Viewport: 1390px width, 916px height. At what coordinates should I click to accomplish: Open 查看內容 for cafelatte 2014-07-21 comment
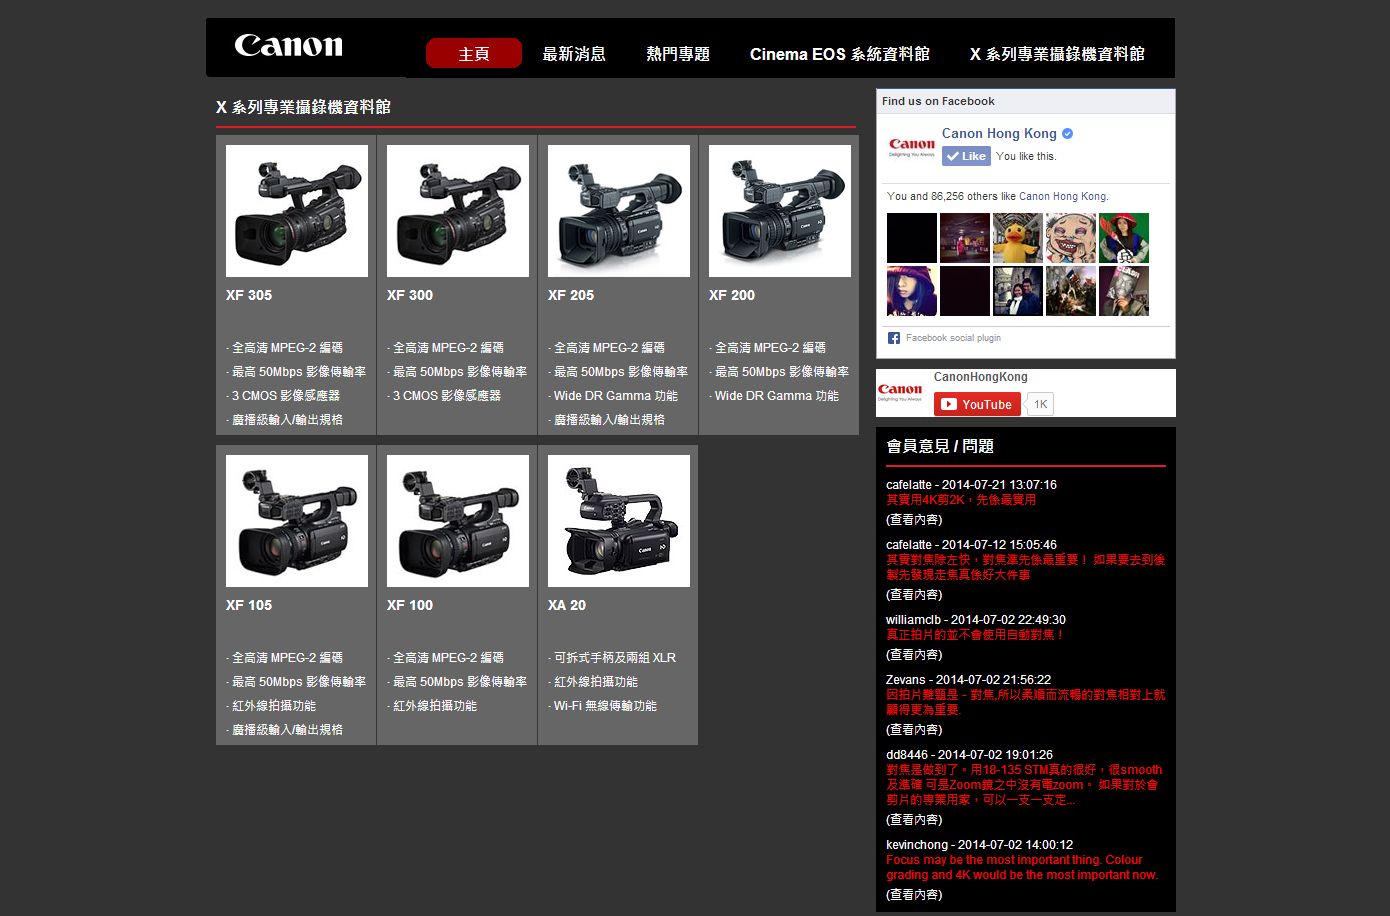click(914, 520)
